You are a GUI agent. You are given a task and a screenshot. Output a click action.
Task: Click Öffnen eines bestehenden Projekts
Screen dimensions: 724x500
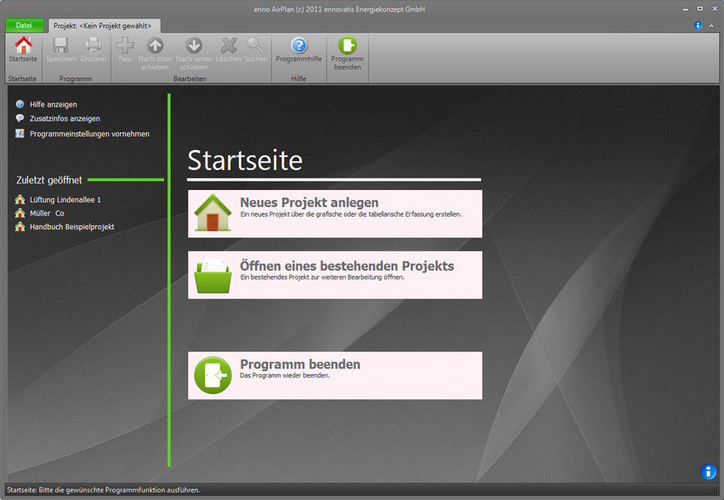[334, 275]
